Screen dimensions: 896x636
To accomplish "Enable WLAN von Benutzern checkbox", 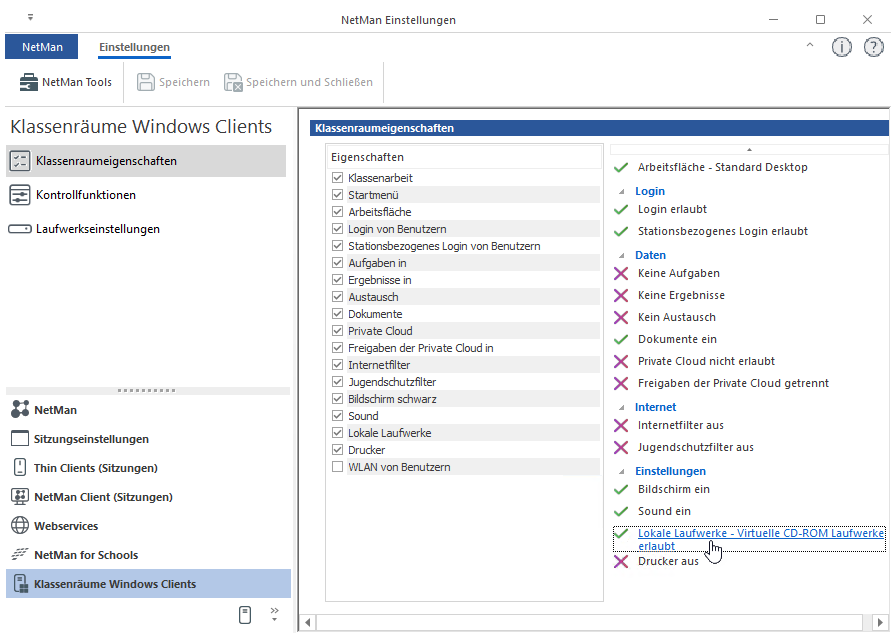I will [x=337, y=467].
